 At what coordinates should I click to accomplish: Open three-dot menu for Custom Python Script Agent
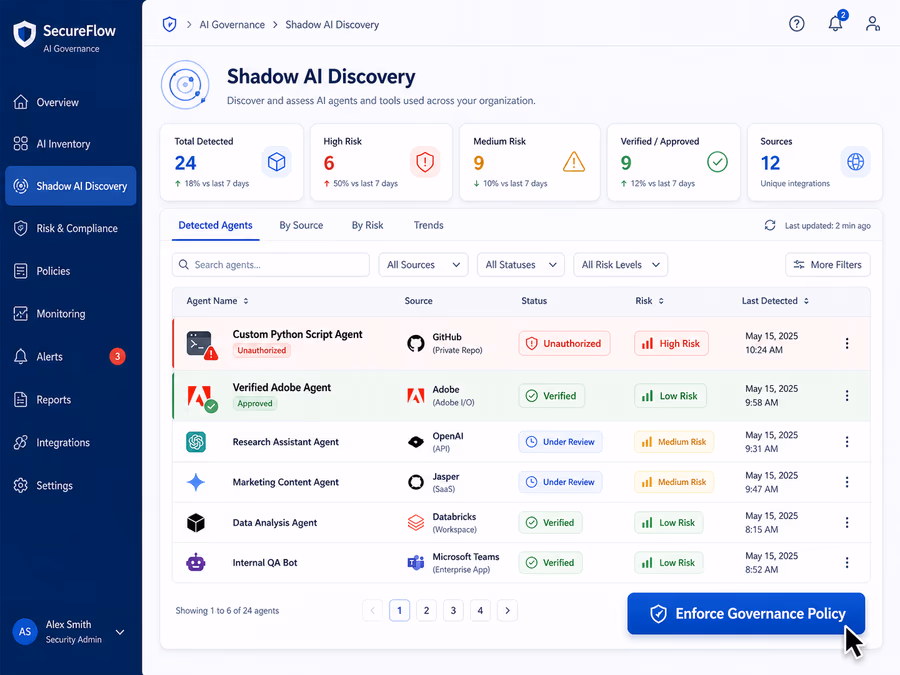(x=847, y=343)
